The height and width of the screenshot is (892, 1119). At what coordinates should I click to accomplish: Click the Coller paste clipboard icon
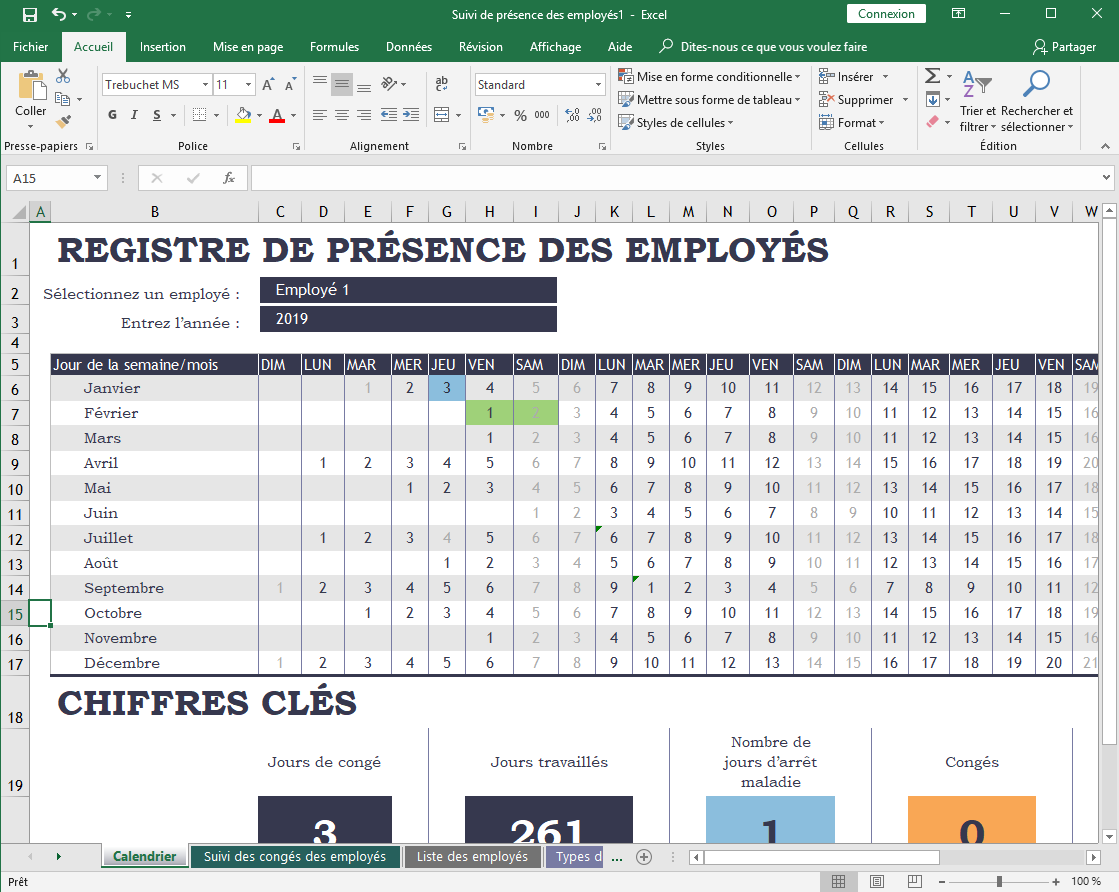coord(31,85)
